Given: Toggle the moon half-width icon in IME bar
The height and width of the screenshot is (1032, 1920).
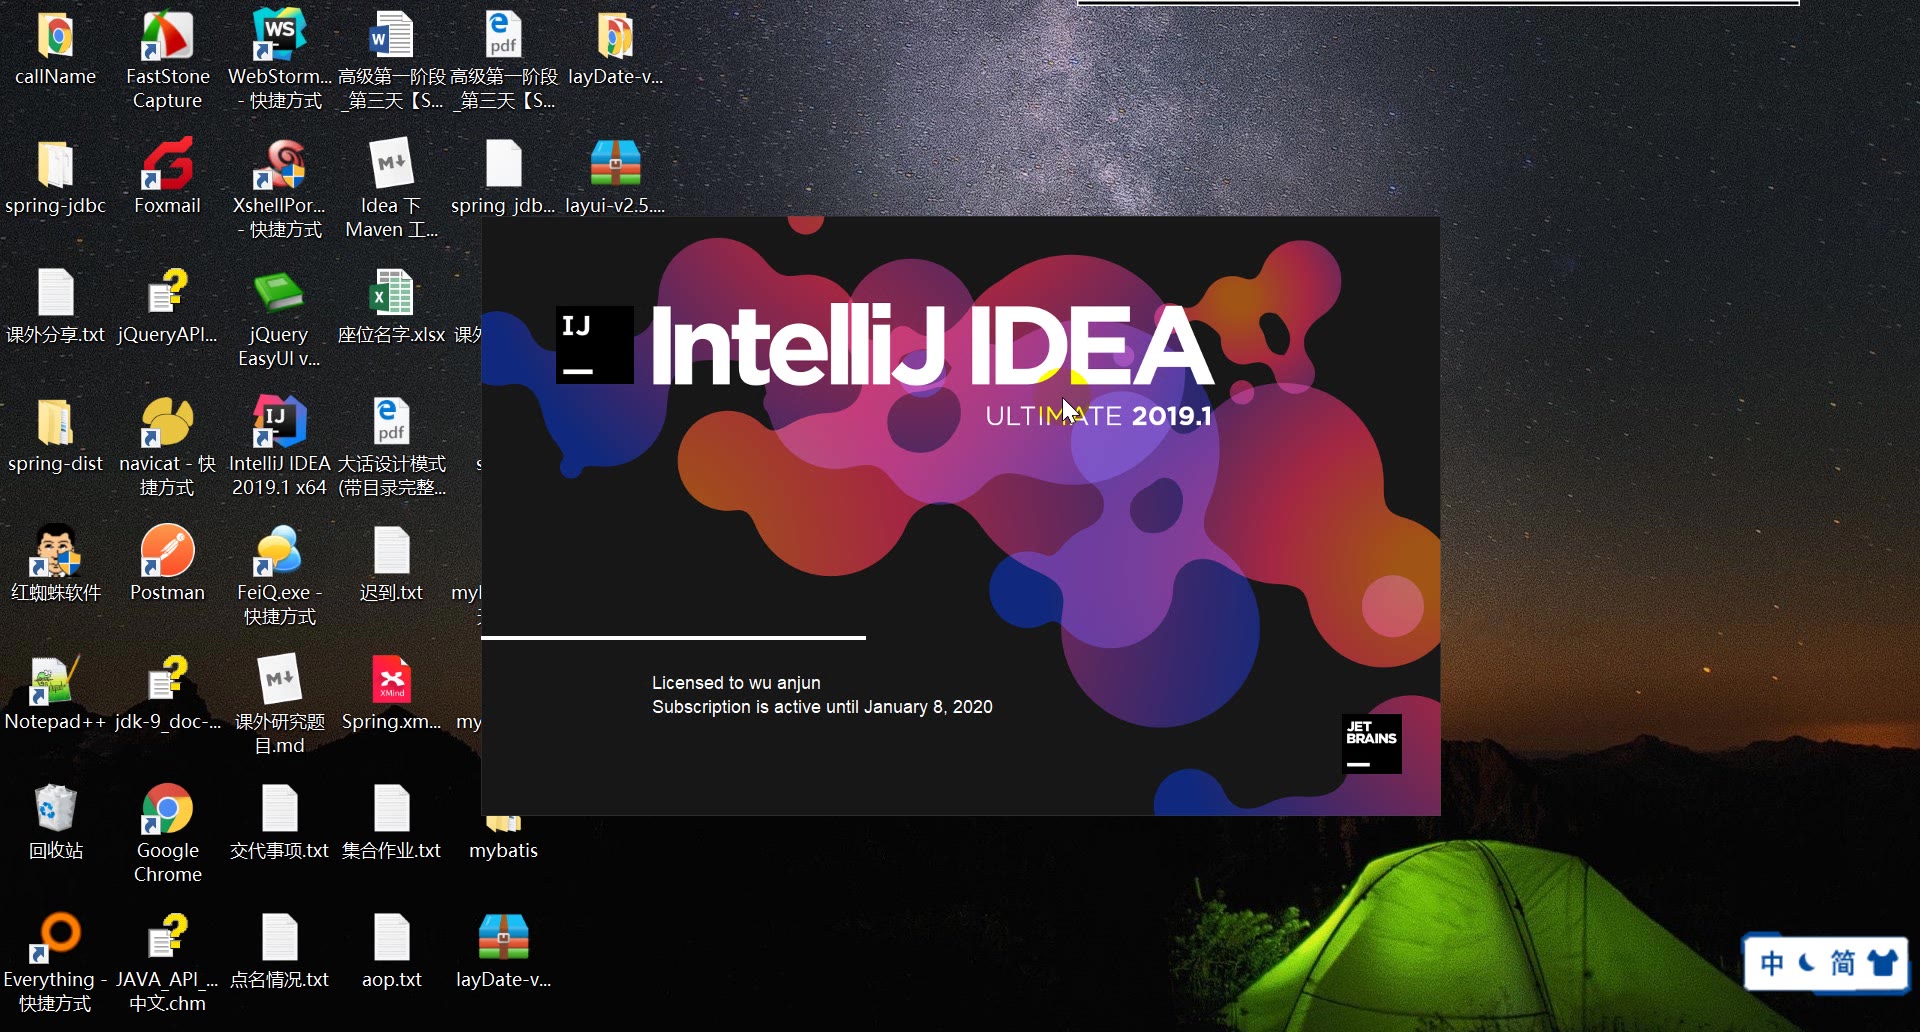Looking at the screenshot, I should click(x=1807, y=964).
